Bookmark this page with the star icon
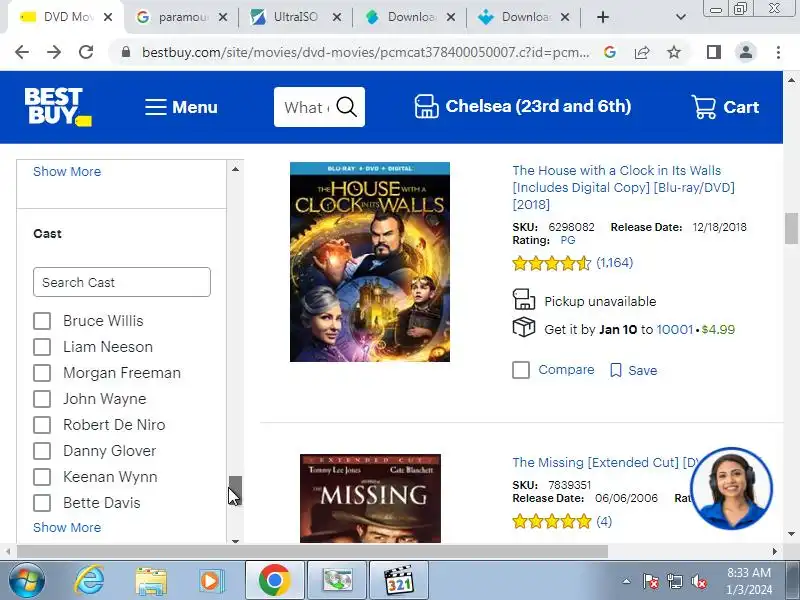Viewport: 800px width, 600px height. click(x=674, y=52)
